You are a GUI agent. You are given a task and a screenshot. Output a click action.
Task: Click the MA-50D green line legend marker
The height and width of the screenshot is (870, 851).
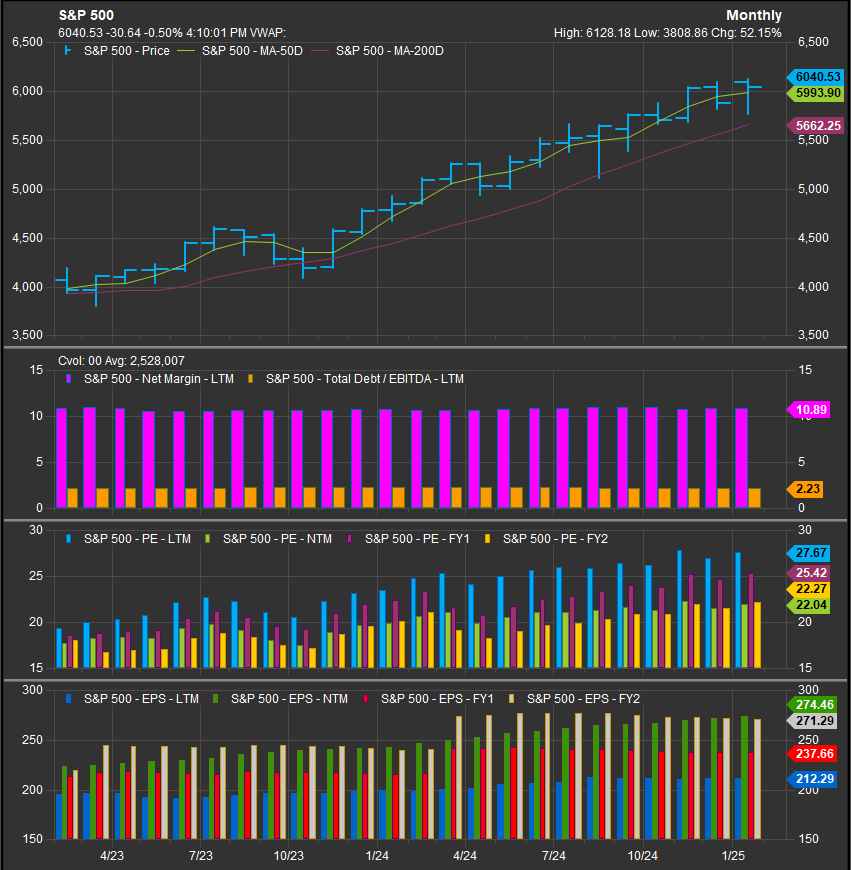(x=186, y=51)
